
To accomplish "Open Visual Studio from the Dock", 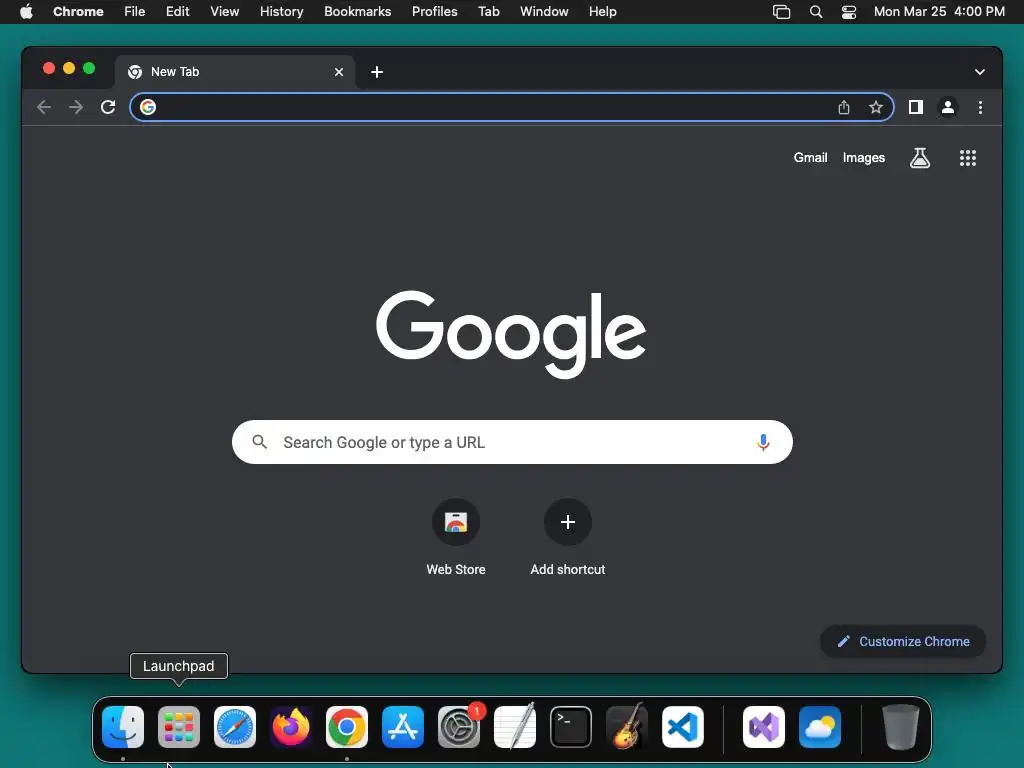I will click(x=763, y=727).
